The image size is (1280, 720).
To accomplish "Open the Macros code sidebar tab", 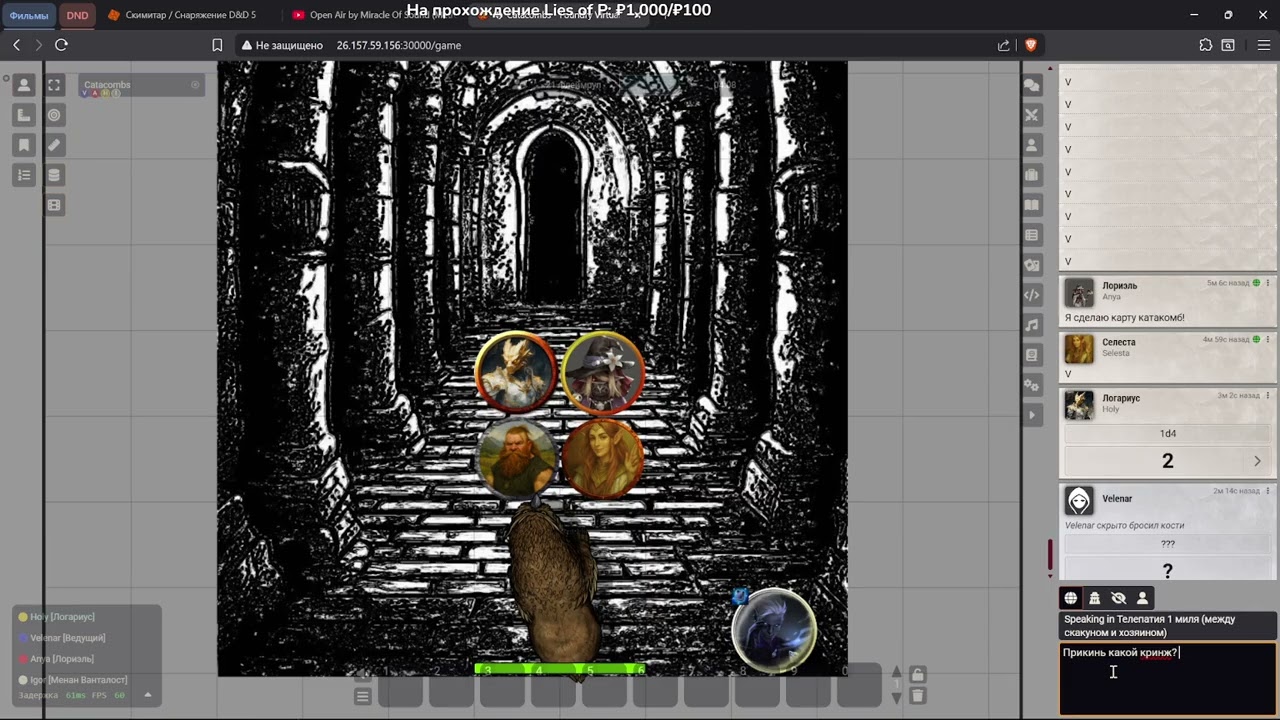I will (x=1032, y=295).
